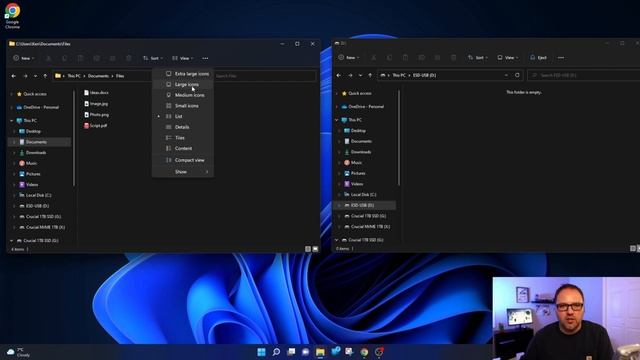Click the Delete icon in ESD-USB window toolbar
640x360 pixels.
[453, 58]
